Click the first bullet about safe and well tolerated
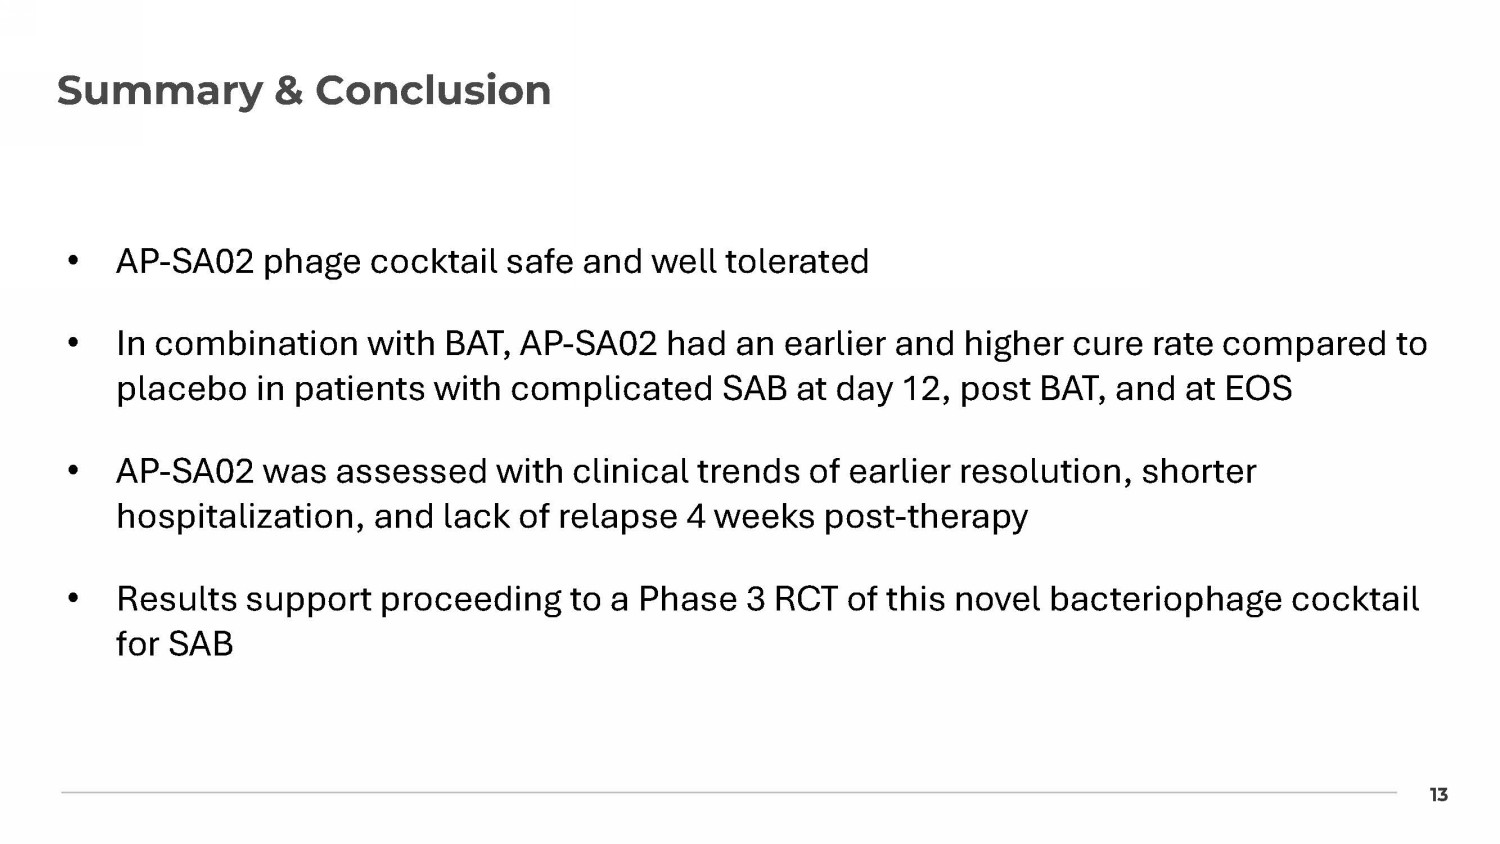This screenshot has height=844, width=1500. [x=492, y=262]
